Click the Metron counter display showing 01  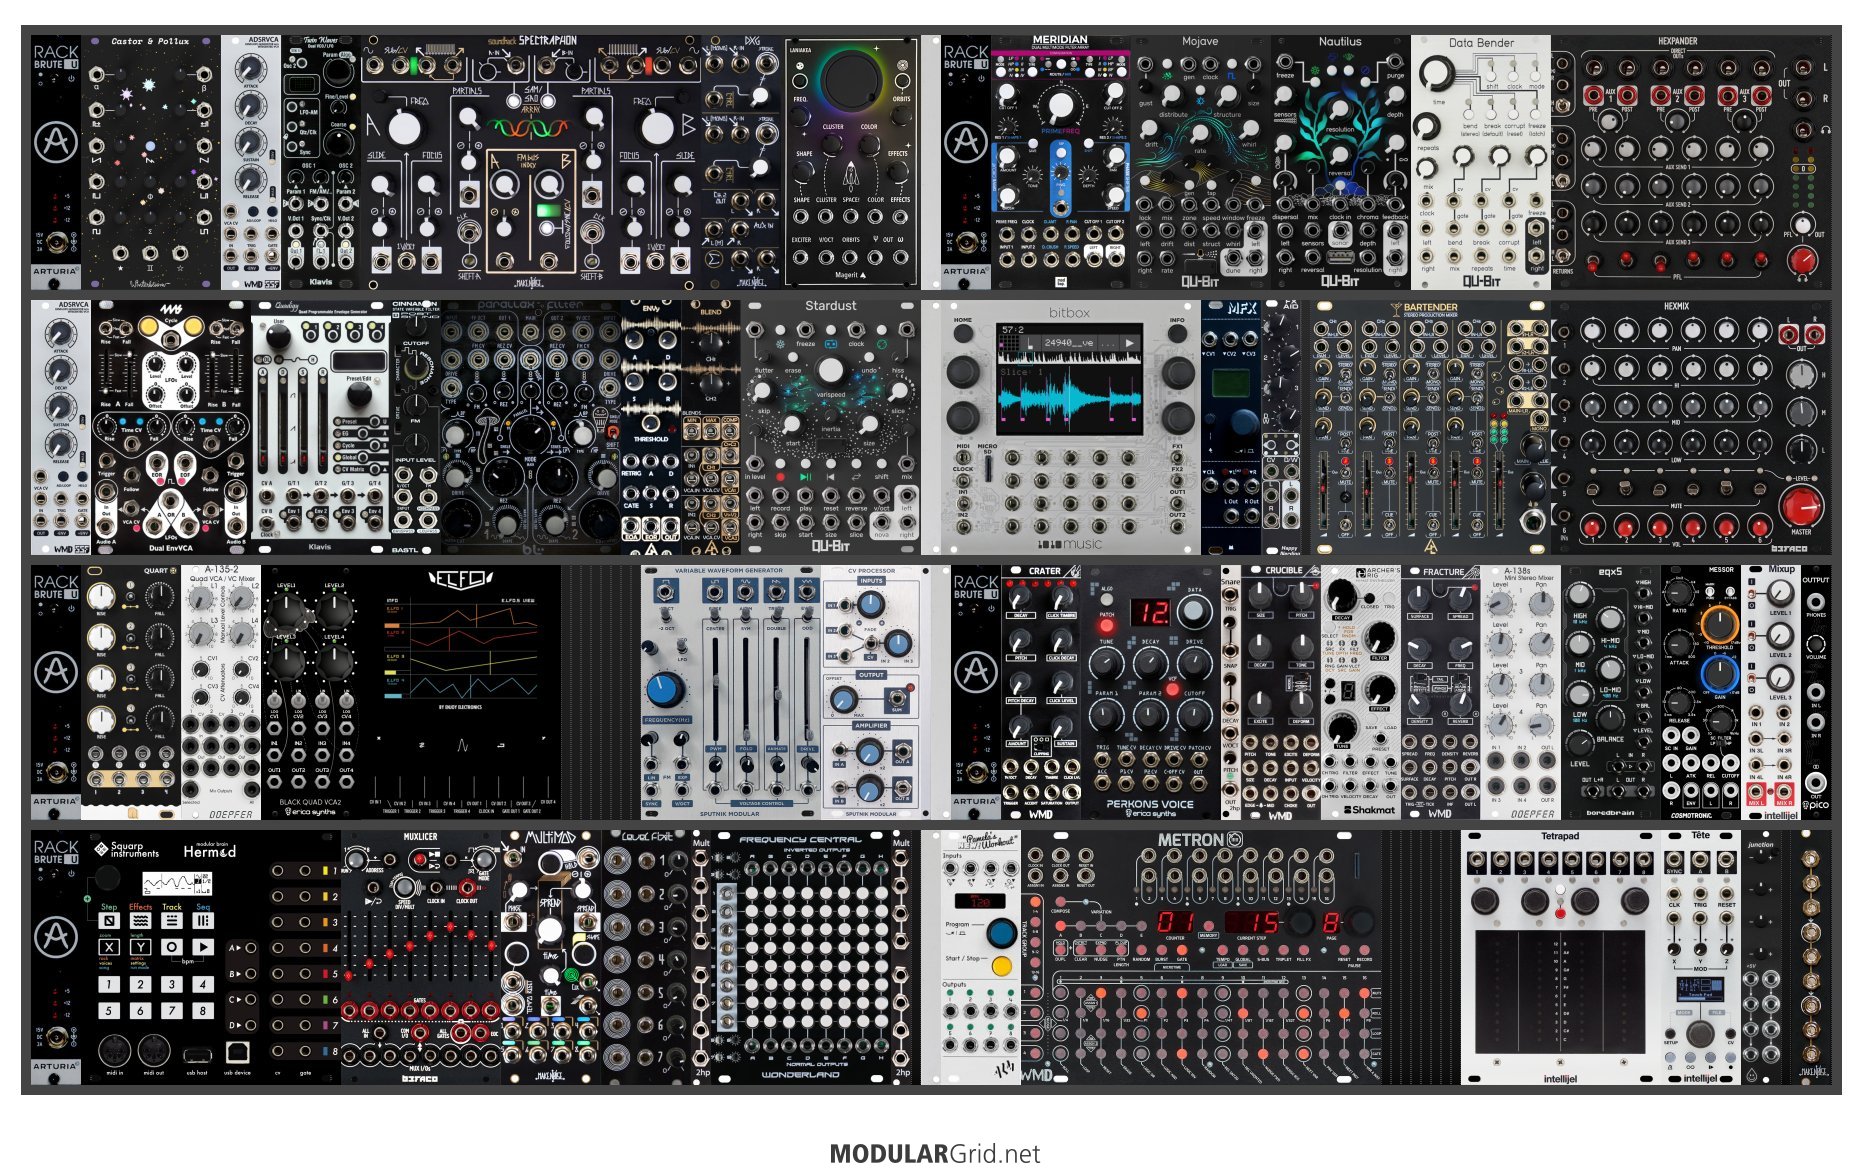point(1176,921)
